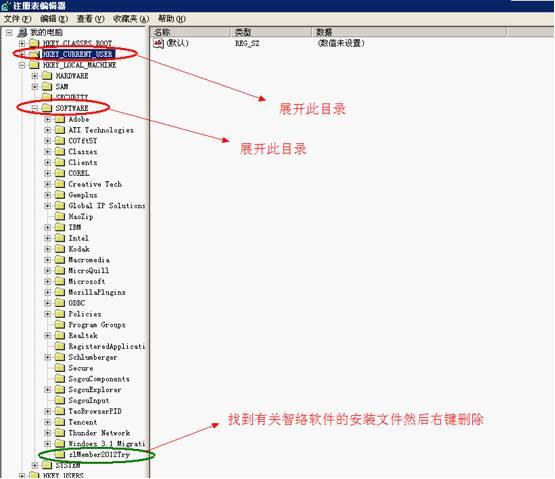Viewport: 555px width, 479px height.
Task: Select the Thunder Network key
Action: tap(99, 433)
